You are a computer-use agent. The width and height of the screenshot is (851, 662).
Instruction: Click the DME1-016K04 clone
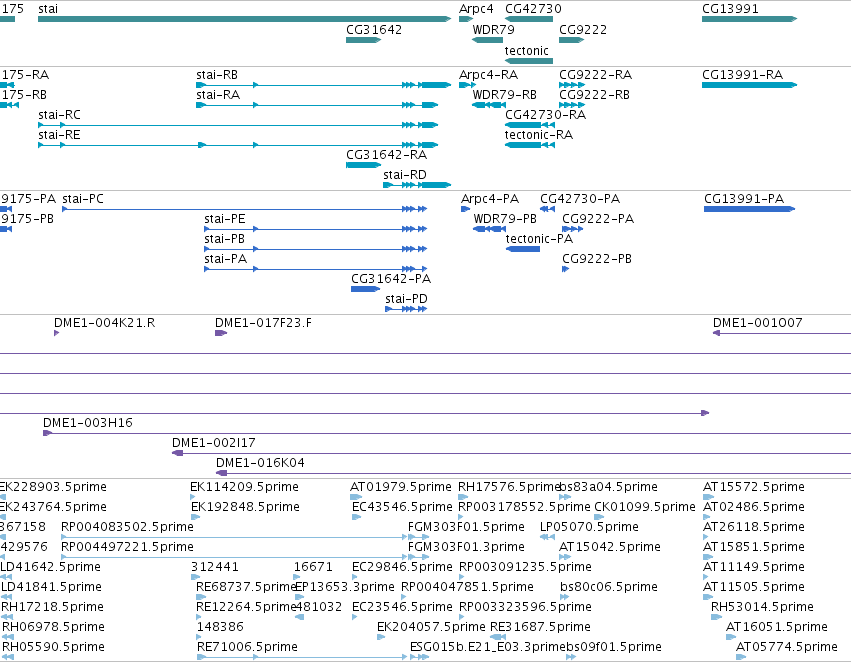coord(534,474)
